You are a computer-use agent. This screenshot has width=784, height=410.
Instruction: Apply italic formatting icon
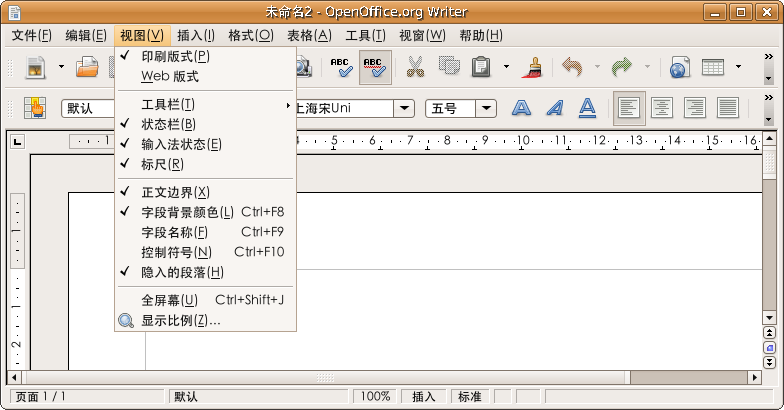click(555, 108)
